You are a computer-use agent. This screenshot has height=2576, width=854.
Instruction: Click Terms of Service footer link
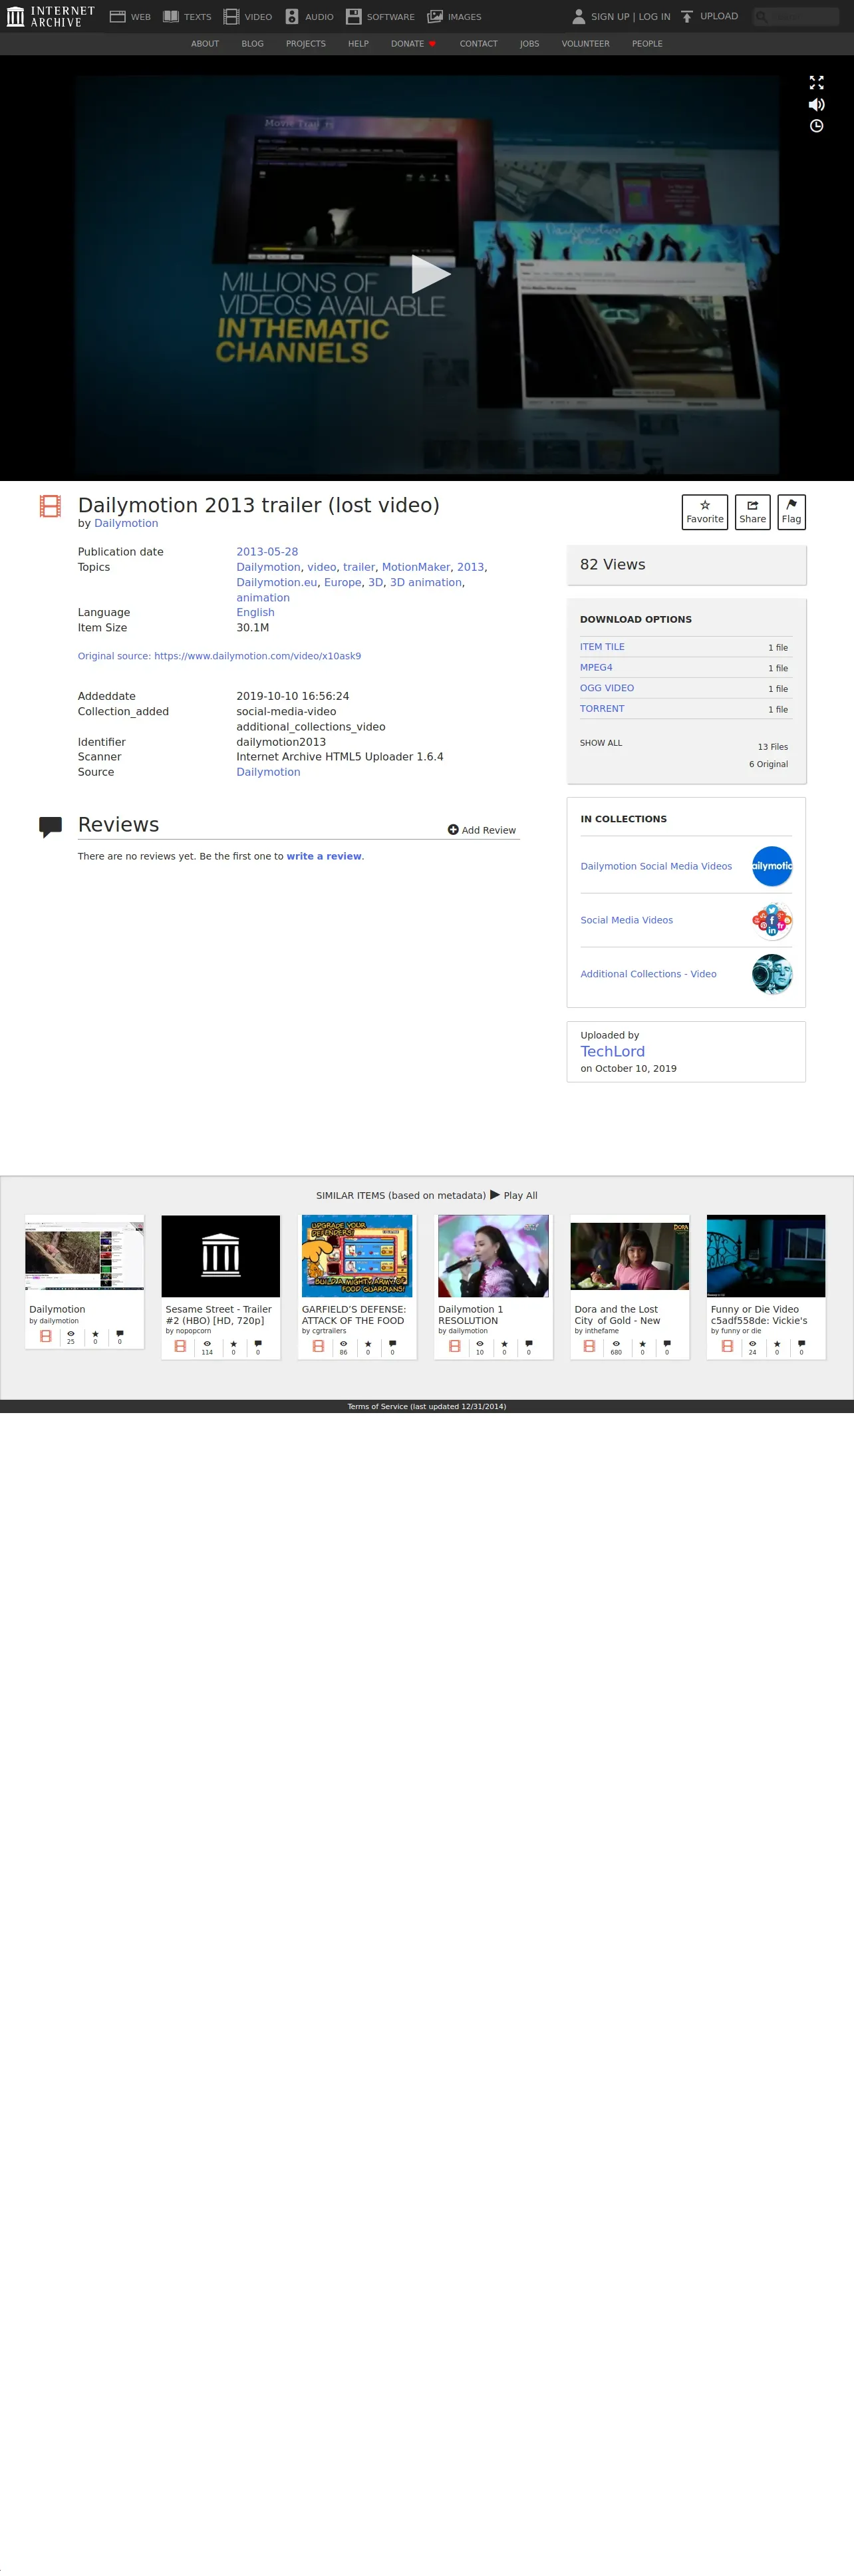tap(427, 1406)
